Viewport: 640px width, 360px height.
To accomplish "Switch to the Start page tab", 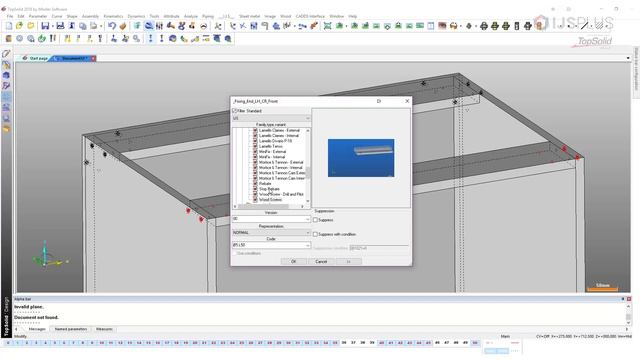I will pos(36,58).
